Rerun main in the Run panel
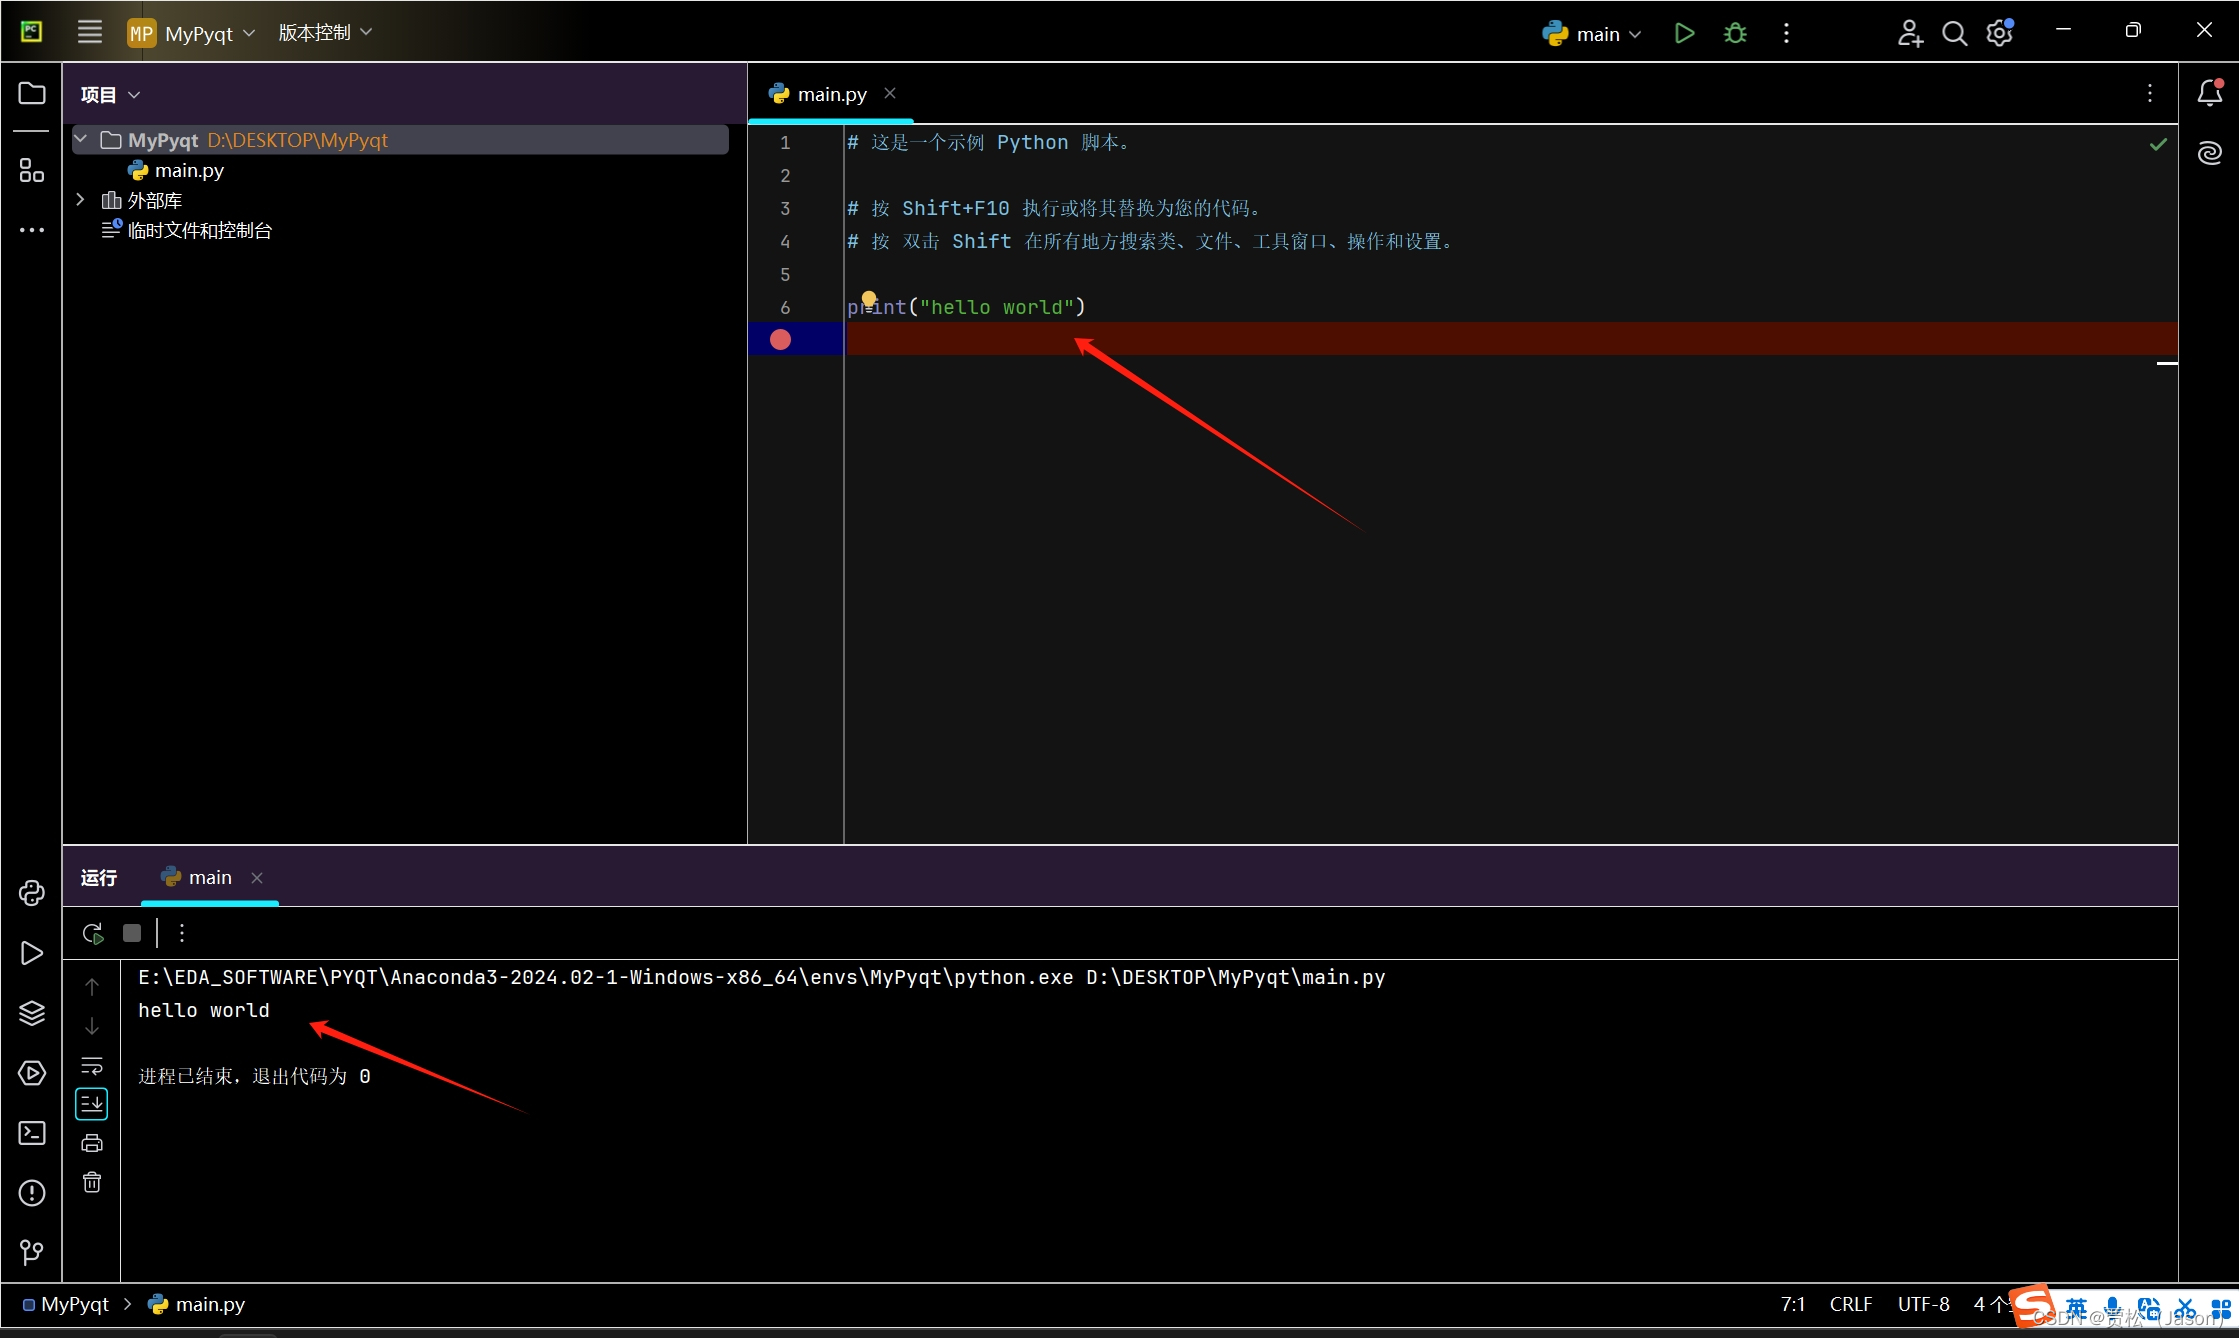Image resolution: width=2239 pixels, height=1338 pixels. (92, 933)
